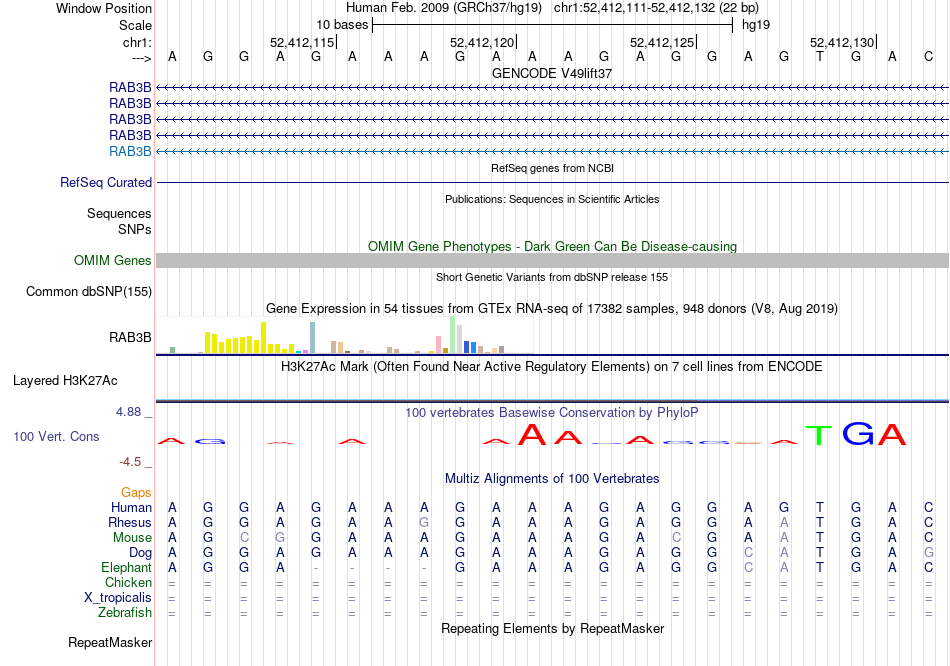Click the light mismatched G in the Rhesus row
Viewport: 950px width, 666px height.
(424, 522)
